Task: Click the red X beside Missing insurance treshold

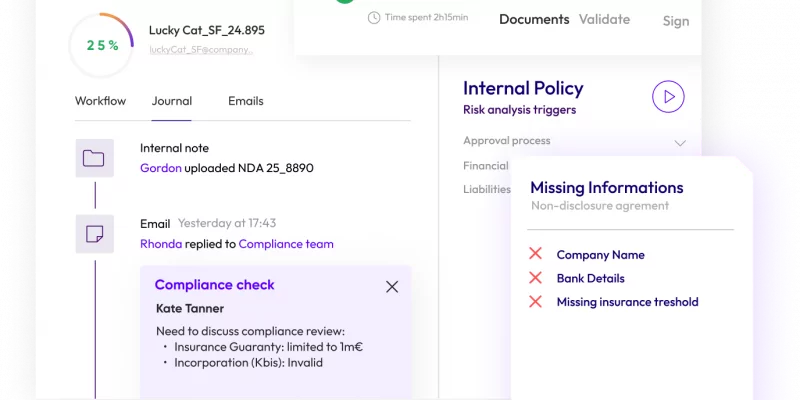Action: 535,302
